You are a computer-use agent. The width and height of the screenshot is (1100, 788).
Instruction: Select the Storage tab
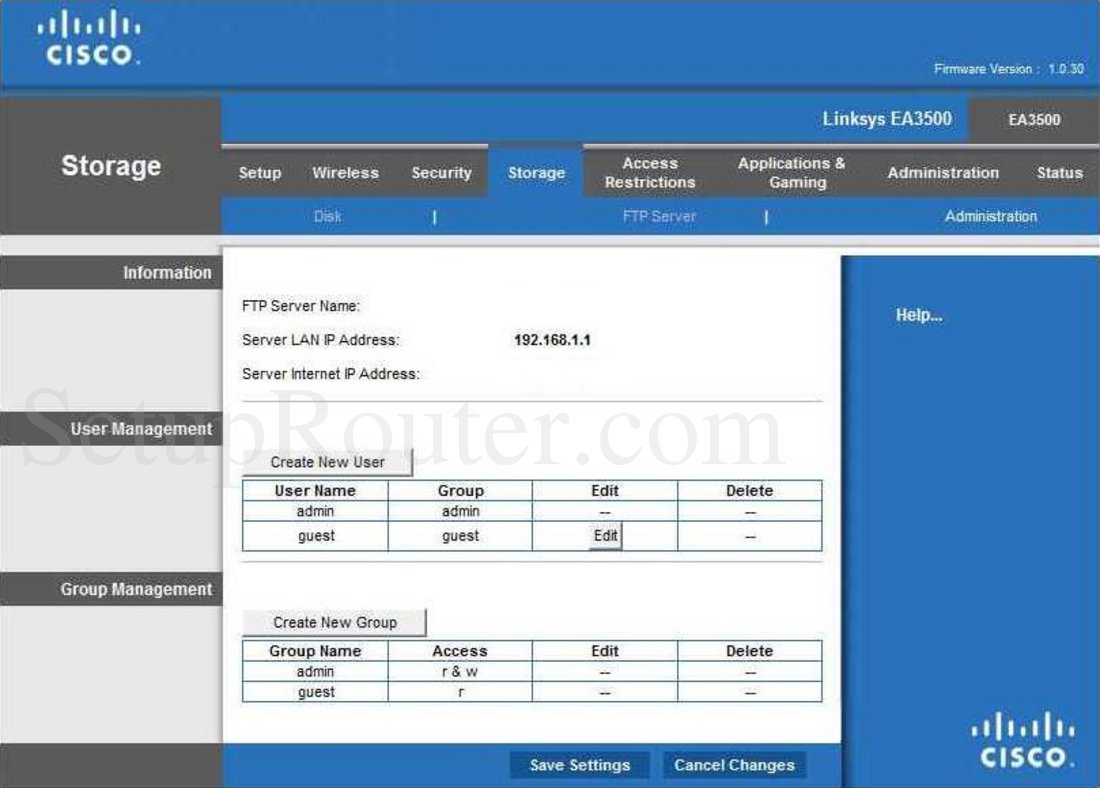pos(536,173)
